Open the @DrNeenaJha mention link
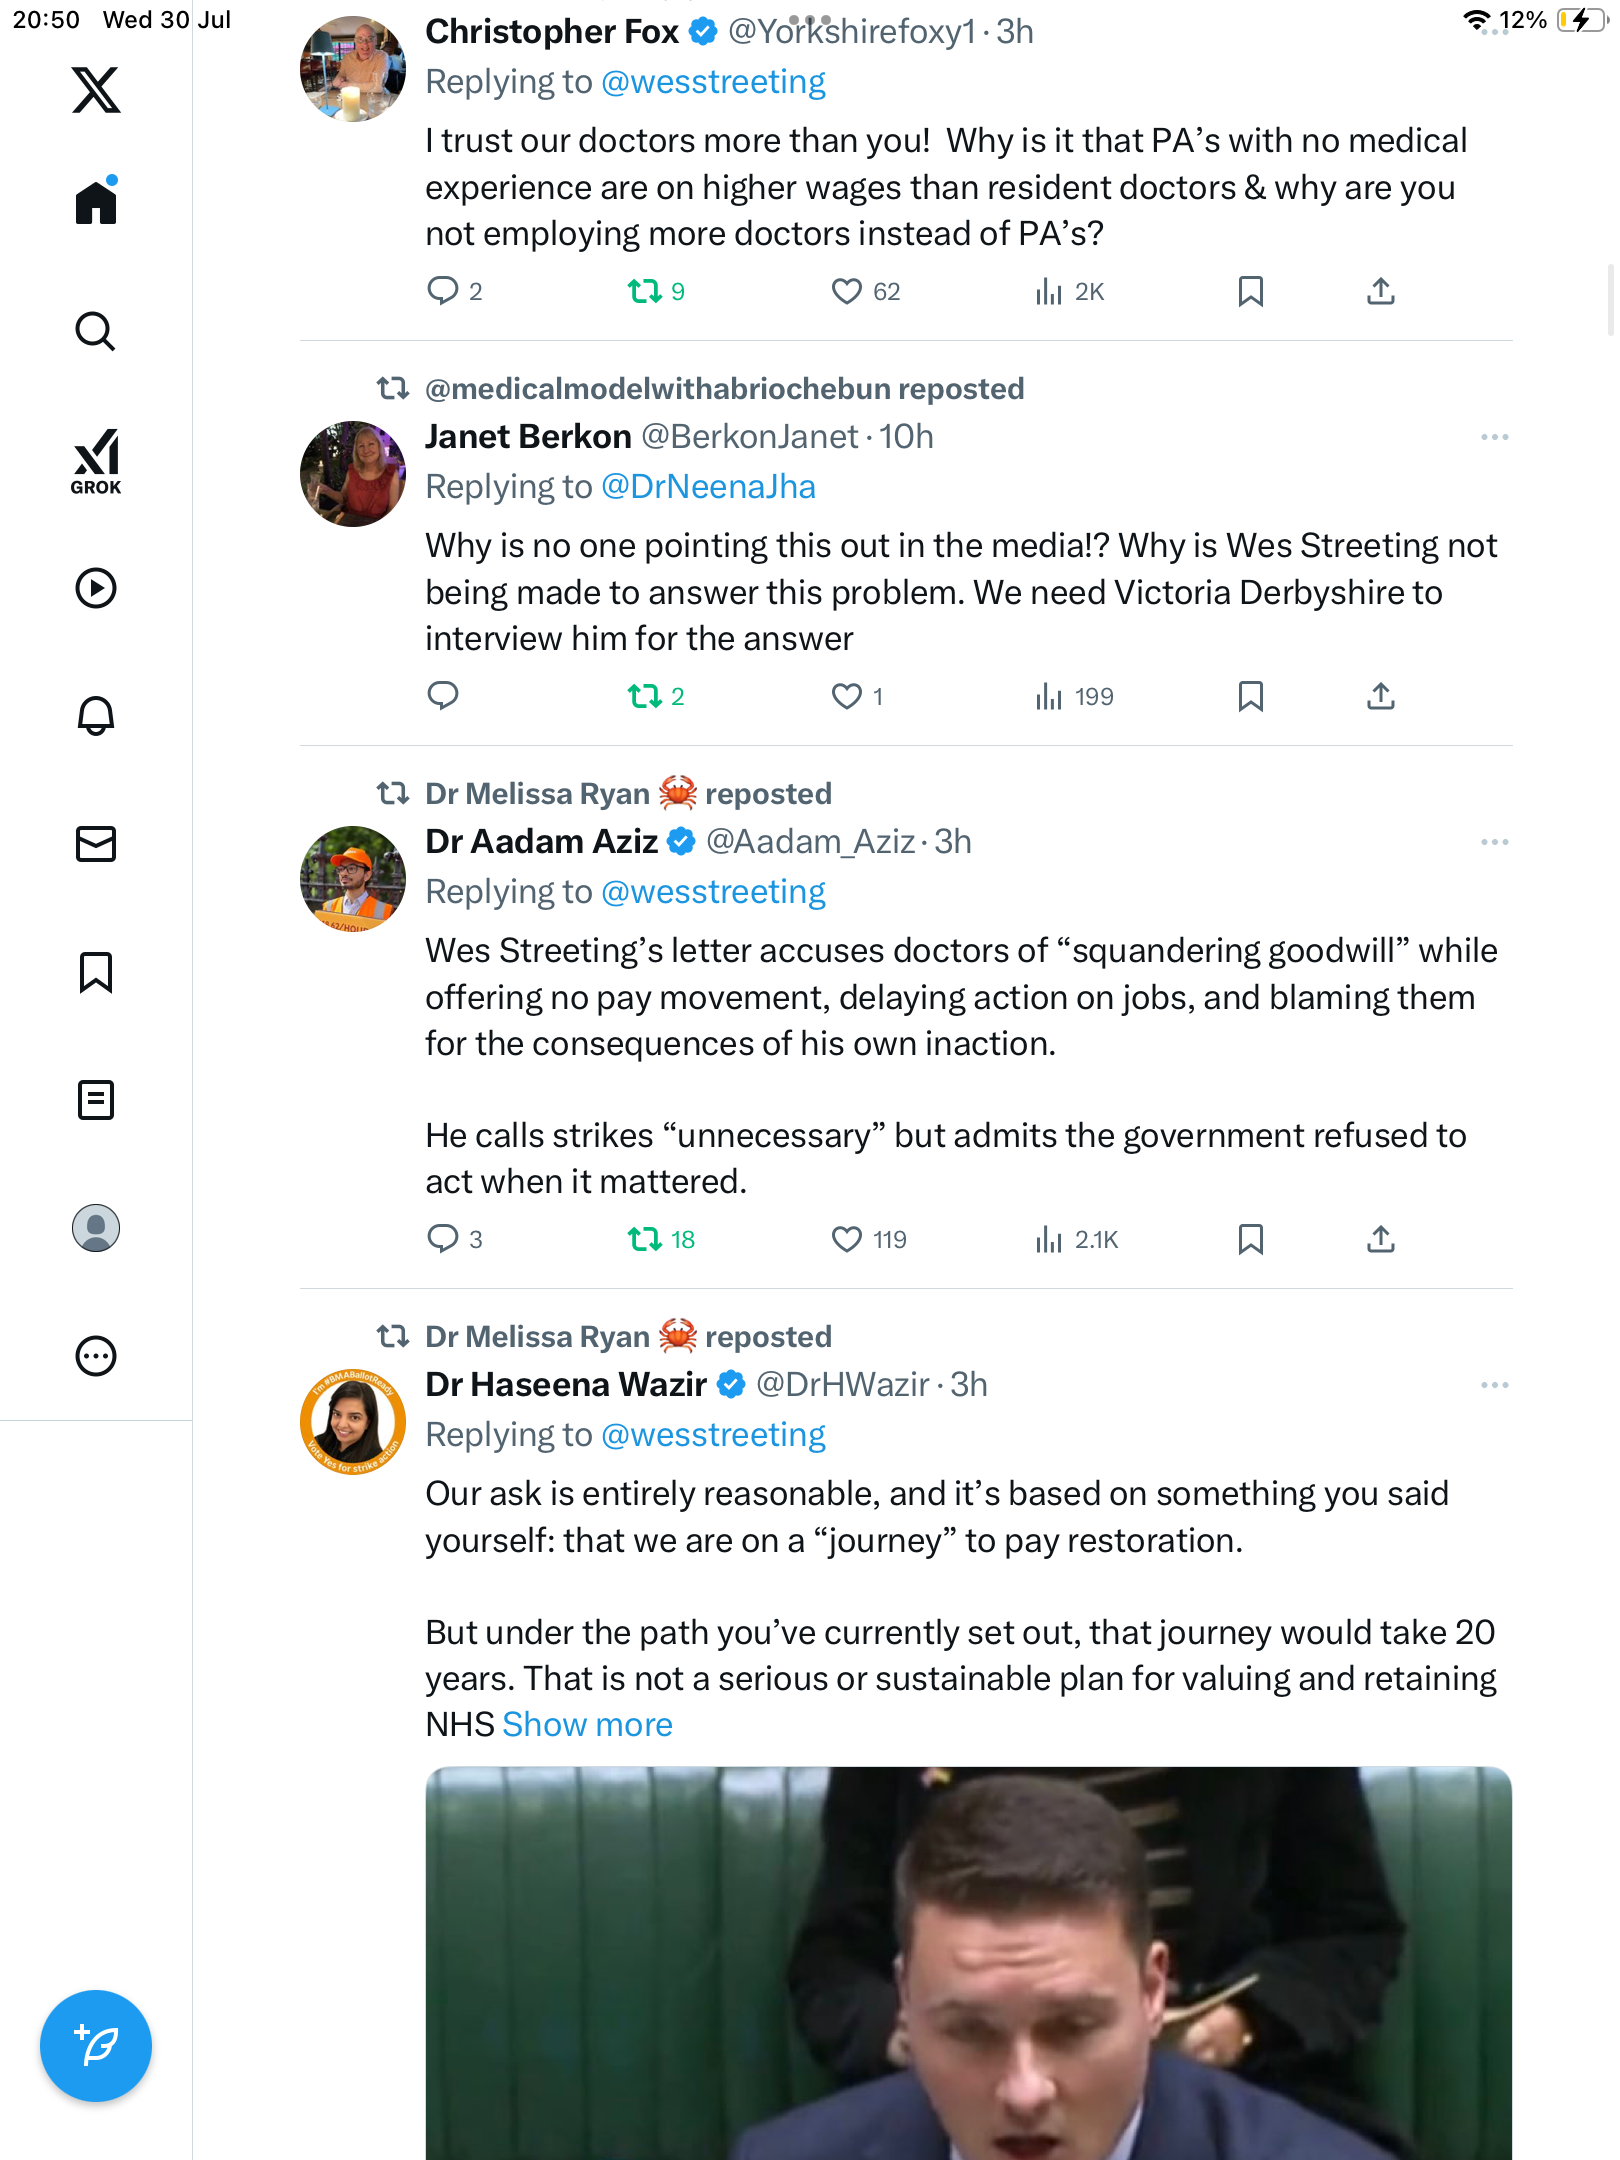 [708, 487]
